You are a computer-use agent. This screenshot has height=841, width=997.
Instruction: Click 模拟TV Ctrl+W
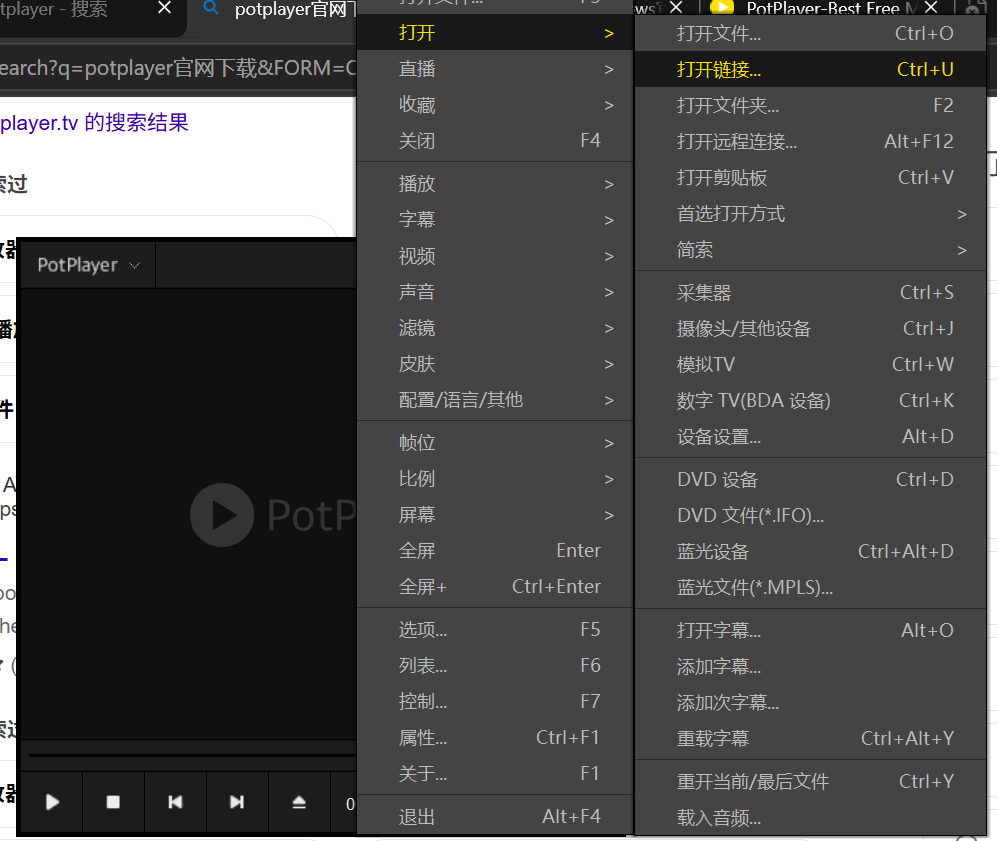pyautogui.click(x=811, y=364)
